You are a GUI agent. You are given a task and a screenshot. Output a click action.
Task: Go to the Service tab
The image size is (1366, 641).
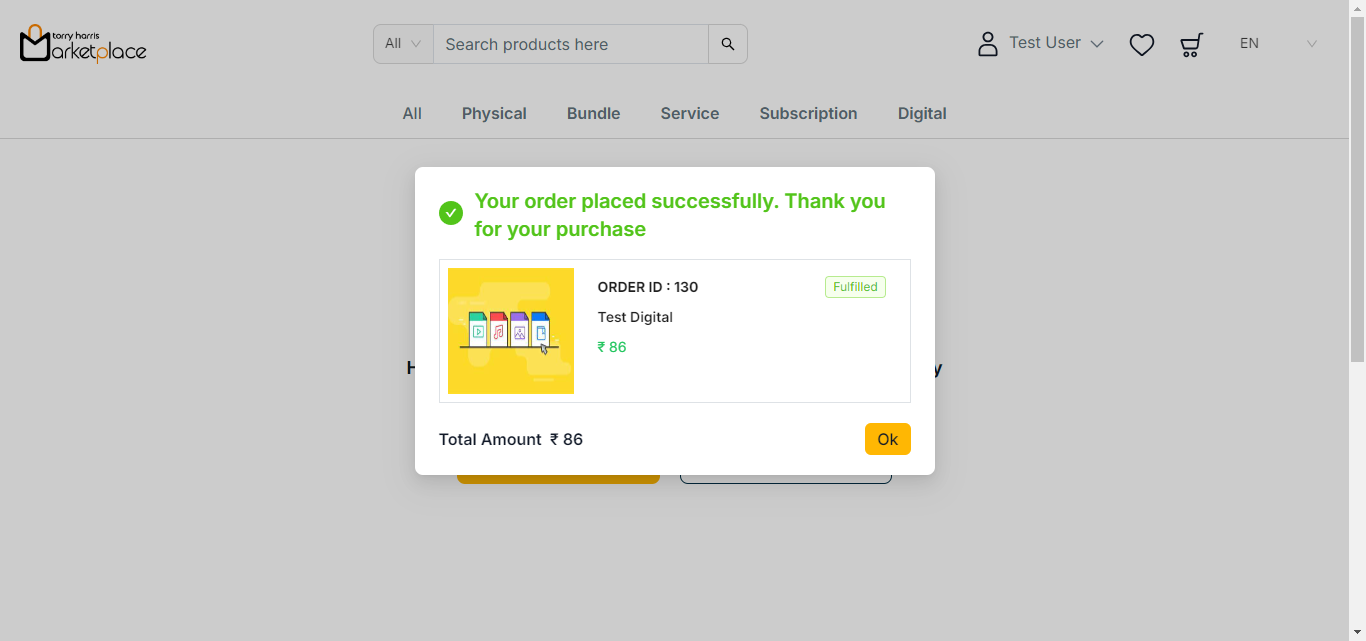tap(690, 114)
